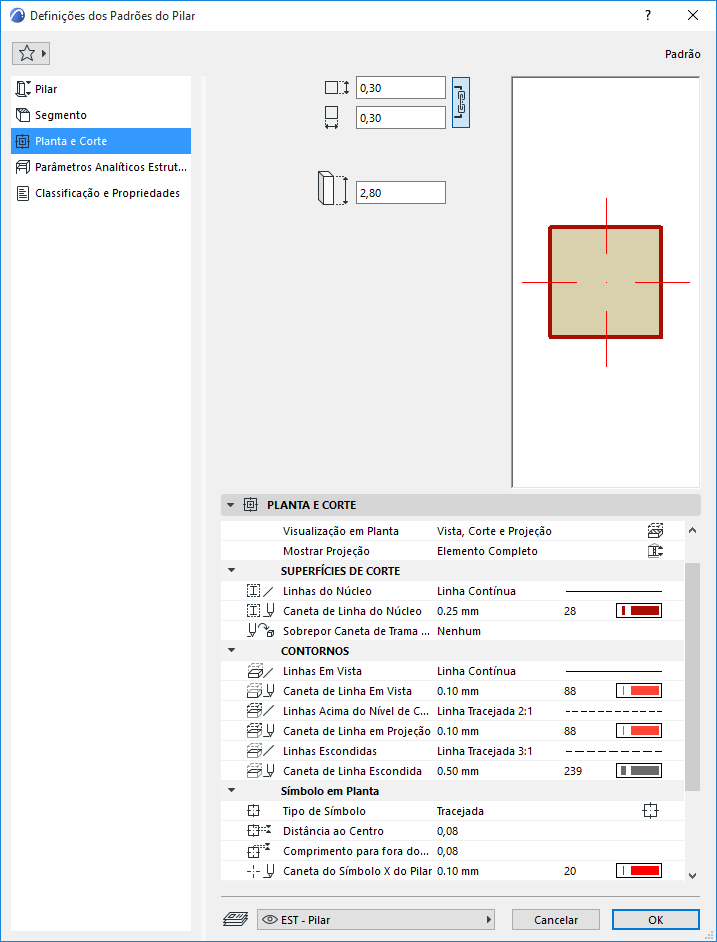Collapse the SUPERFÍCIES DE CORTE group

[232, 571]
